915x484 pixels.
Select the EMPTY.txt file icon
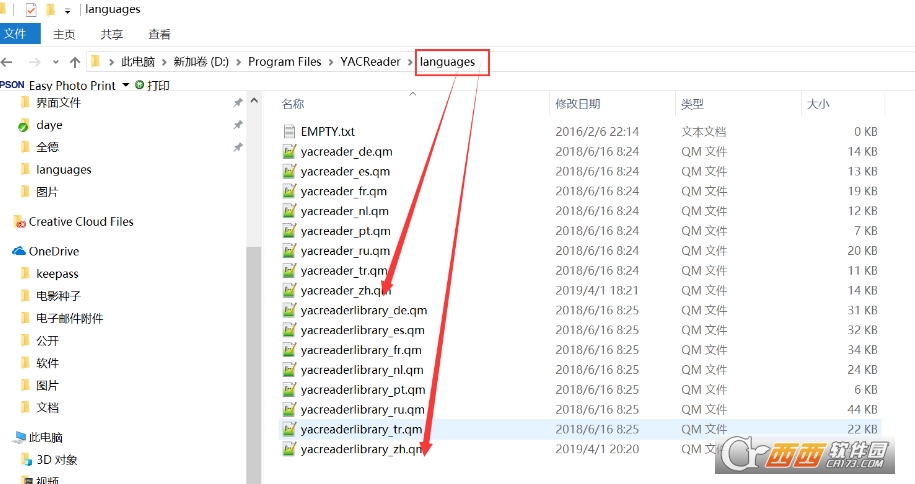tap(289, 131)
